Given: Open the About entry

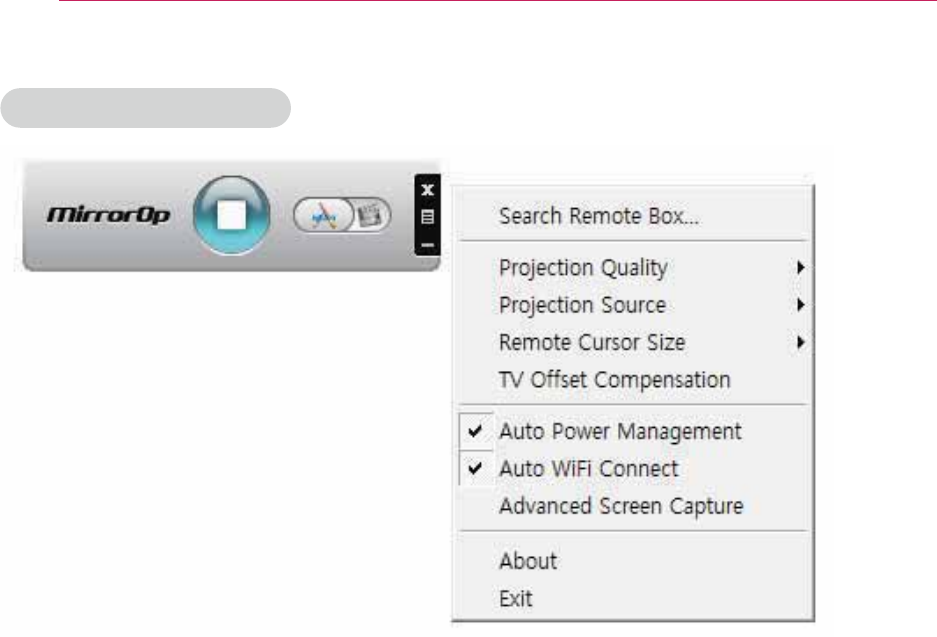Looking at the screenshot, I should click(528, 561).
